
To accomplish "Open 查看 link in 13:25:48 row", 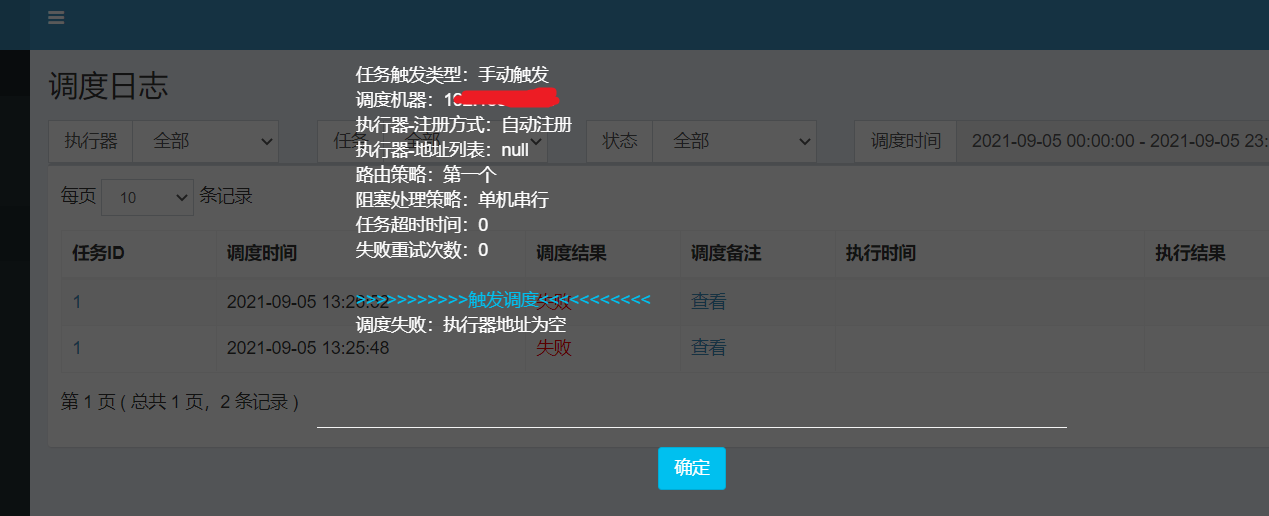I will (x=708, y=348).
